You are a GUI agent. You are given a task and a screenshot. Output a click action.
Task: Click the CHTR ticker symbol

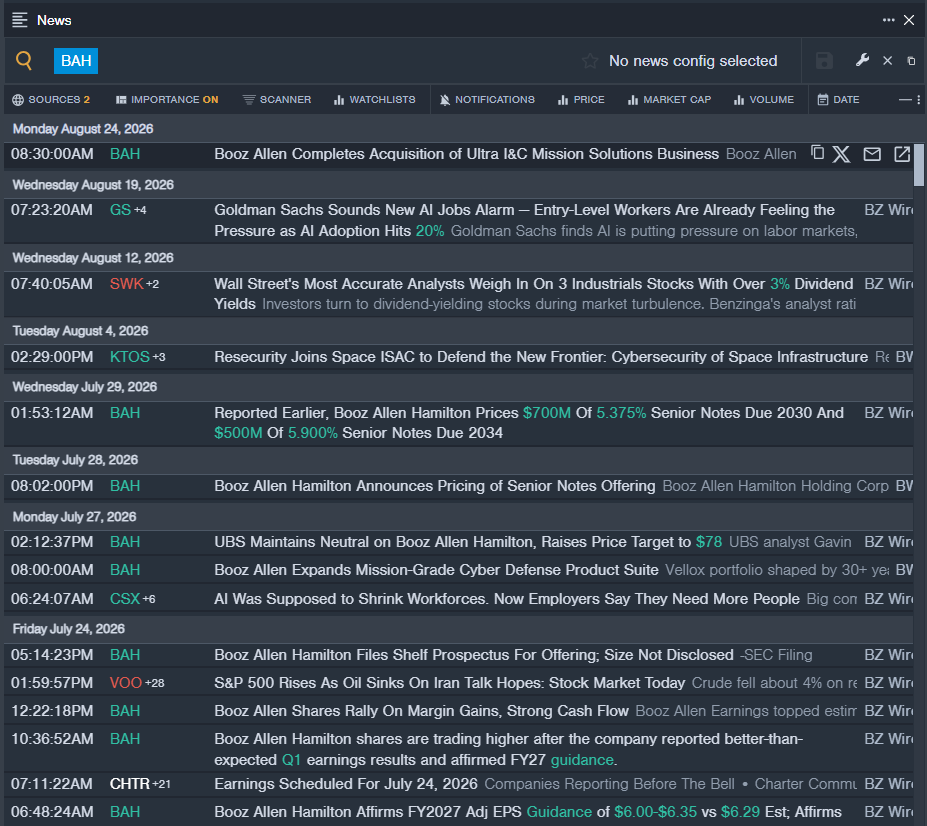click(x=129, y=784)
